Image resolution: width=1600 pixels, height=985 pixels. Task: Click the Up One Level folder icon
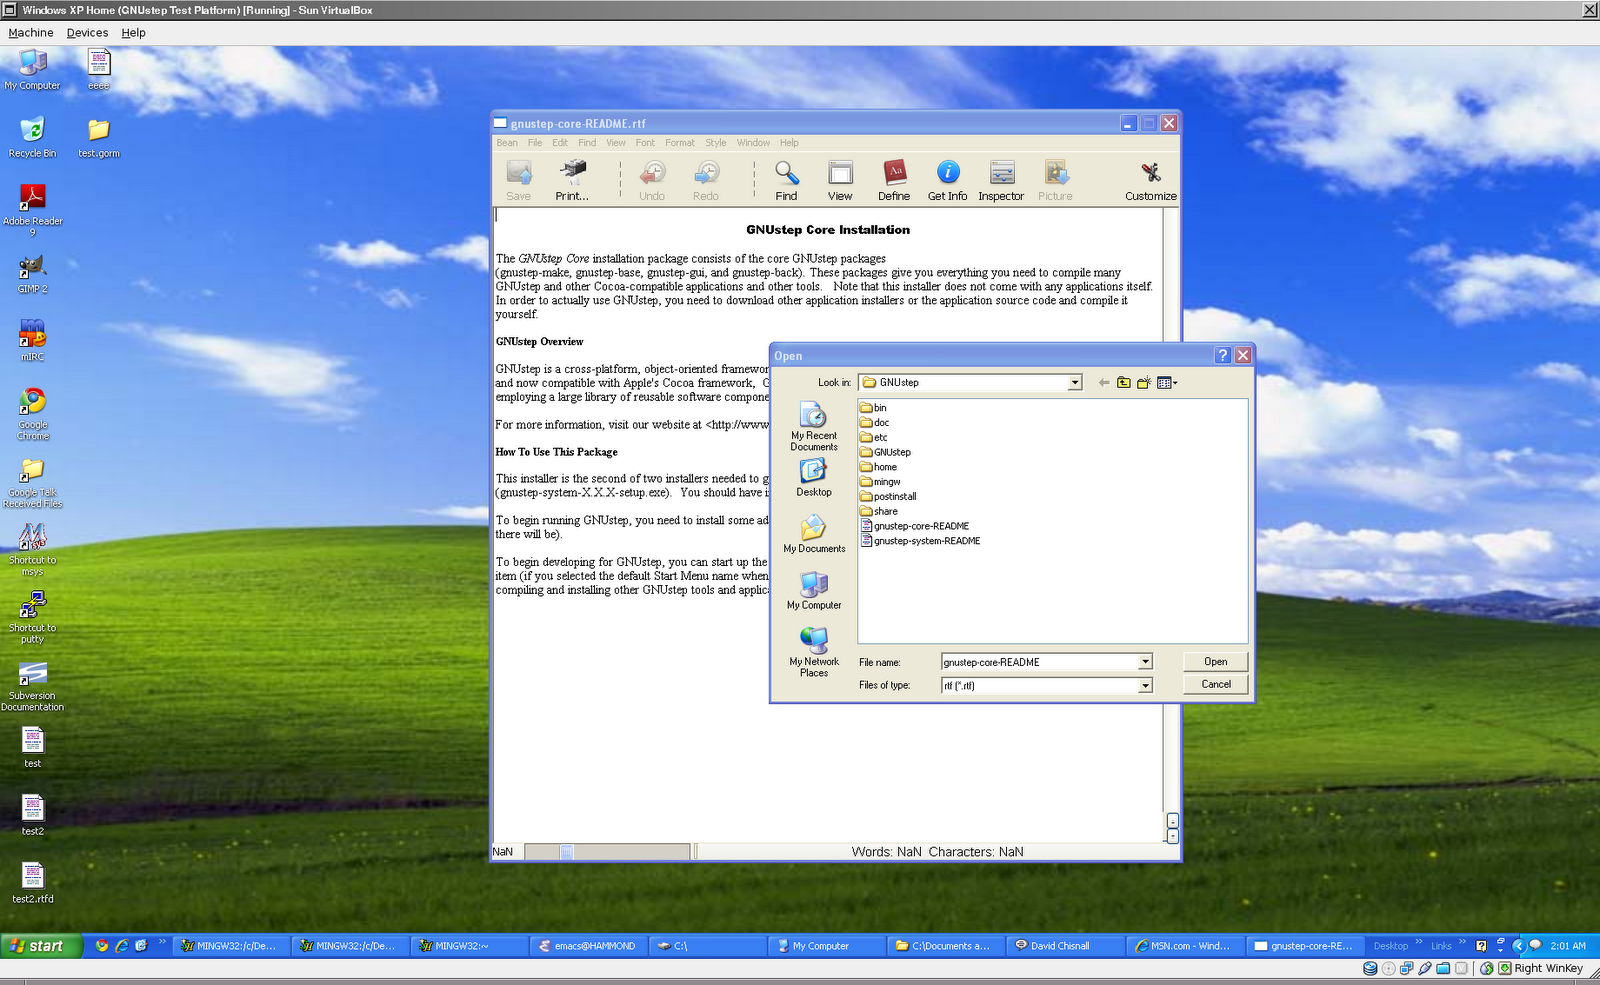[x=1122, y=382]
